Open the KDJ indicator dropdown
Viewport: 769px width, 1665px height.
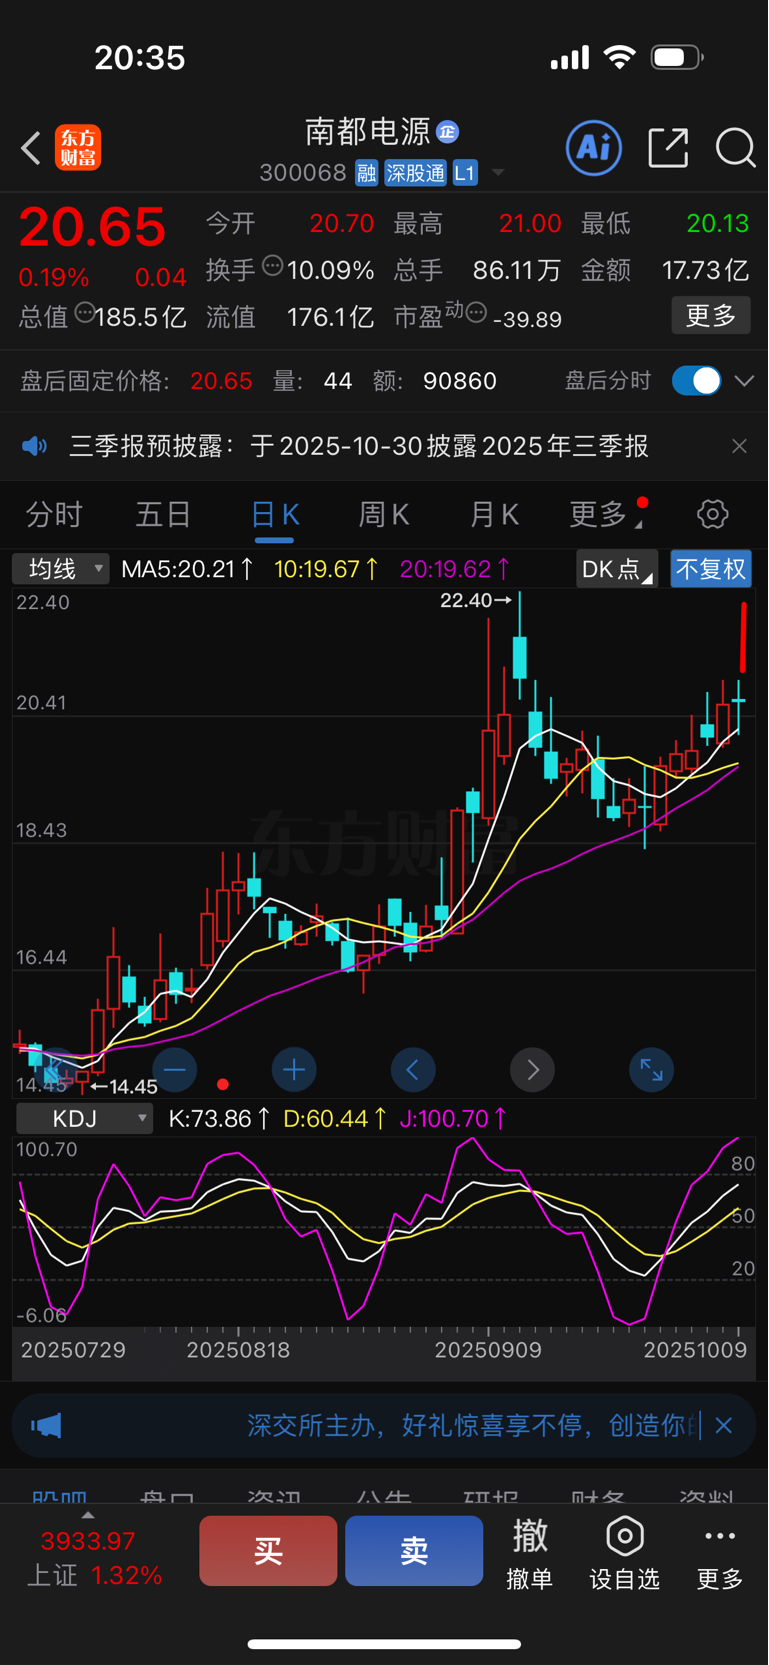point(84,1118)
